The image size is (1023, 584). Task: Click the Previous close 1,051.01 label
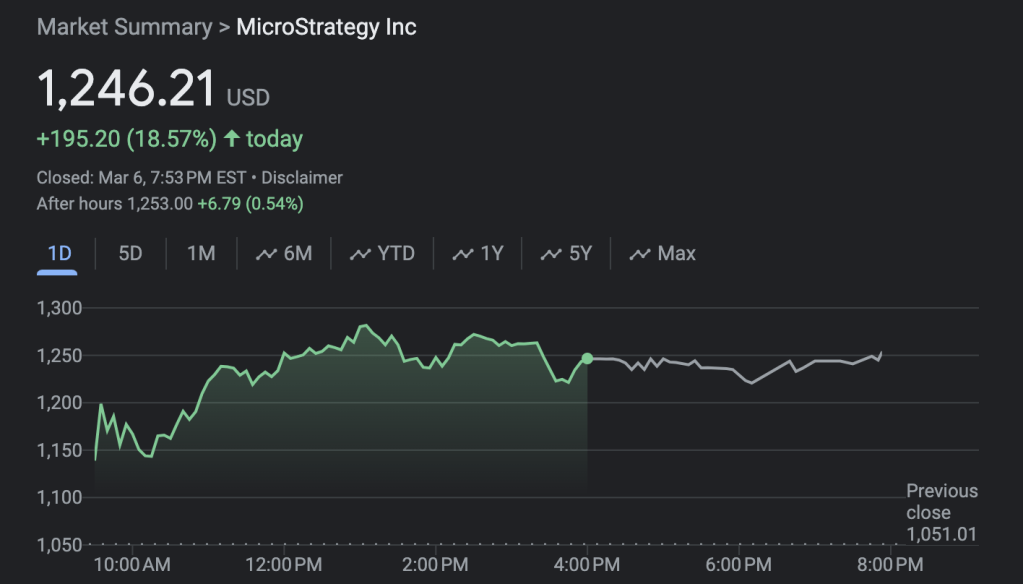pos(941,513)
